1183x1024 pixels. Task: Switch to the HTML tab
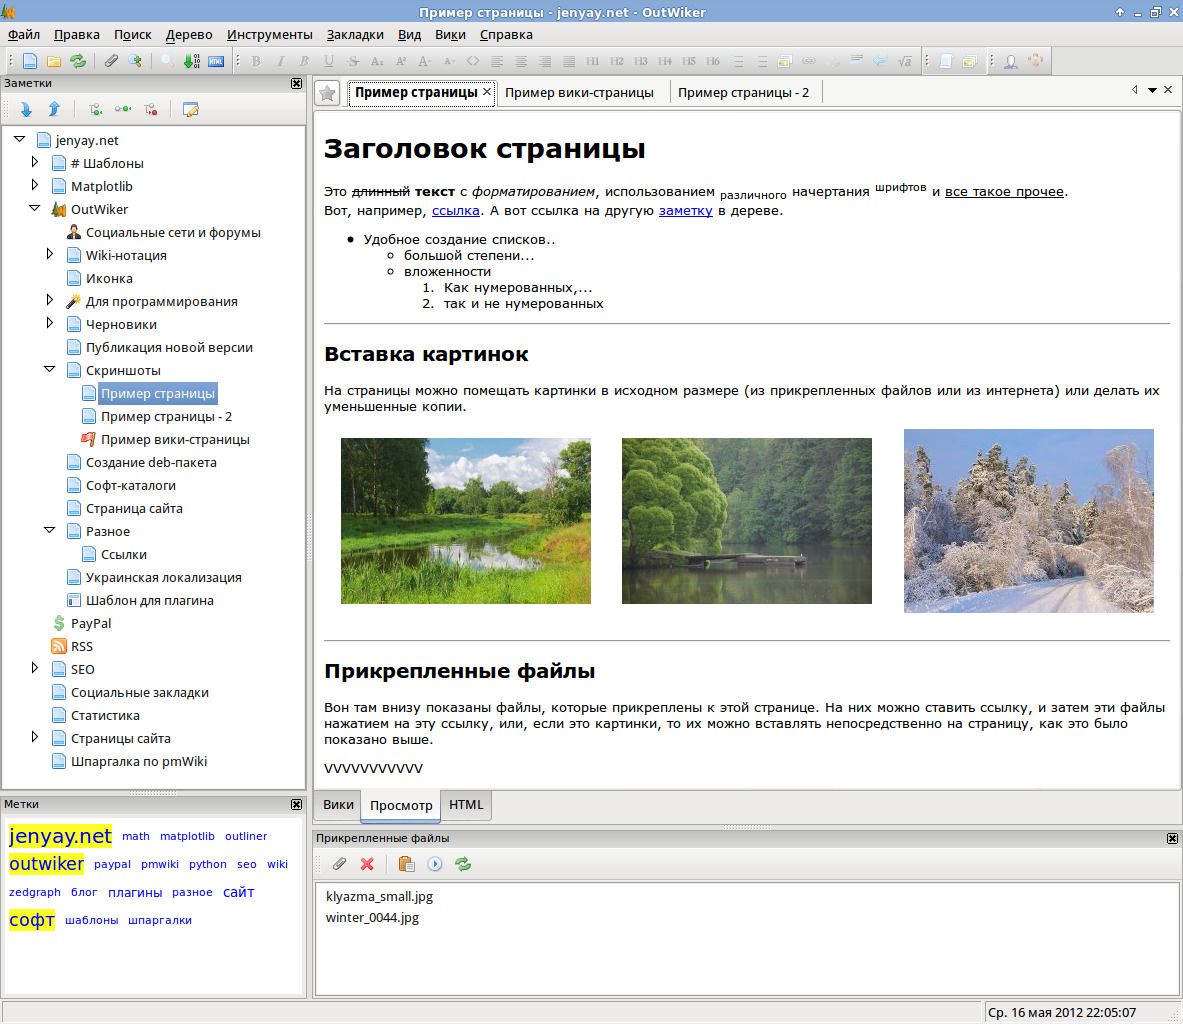click(x=466, y=805)
